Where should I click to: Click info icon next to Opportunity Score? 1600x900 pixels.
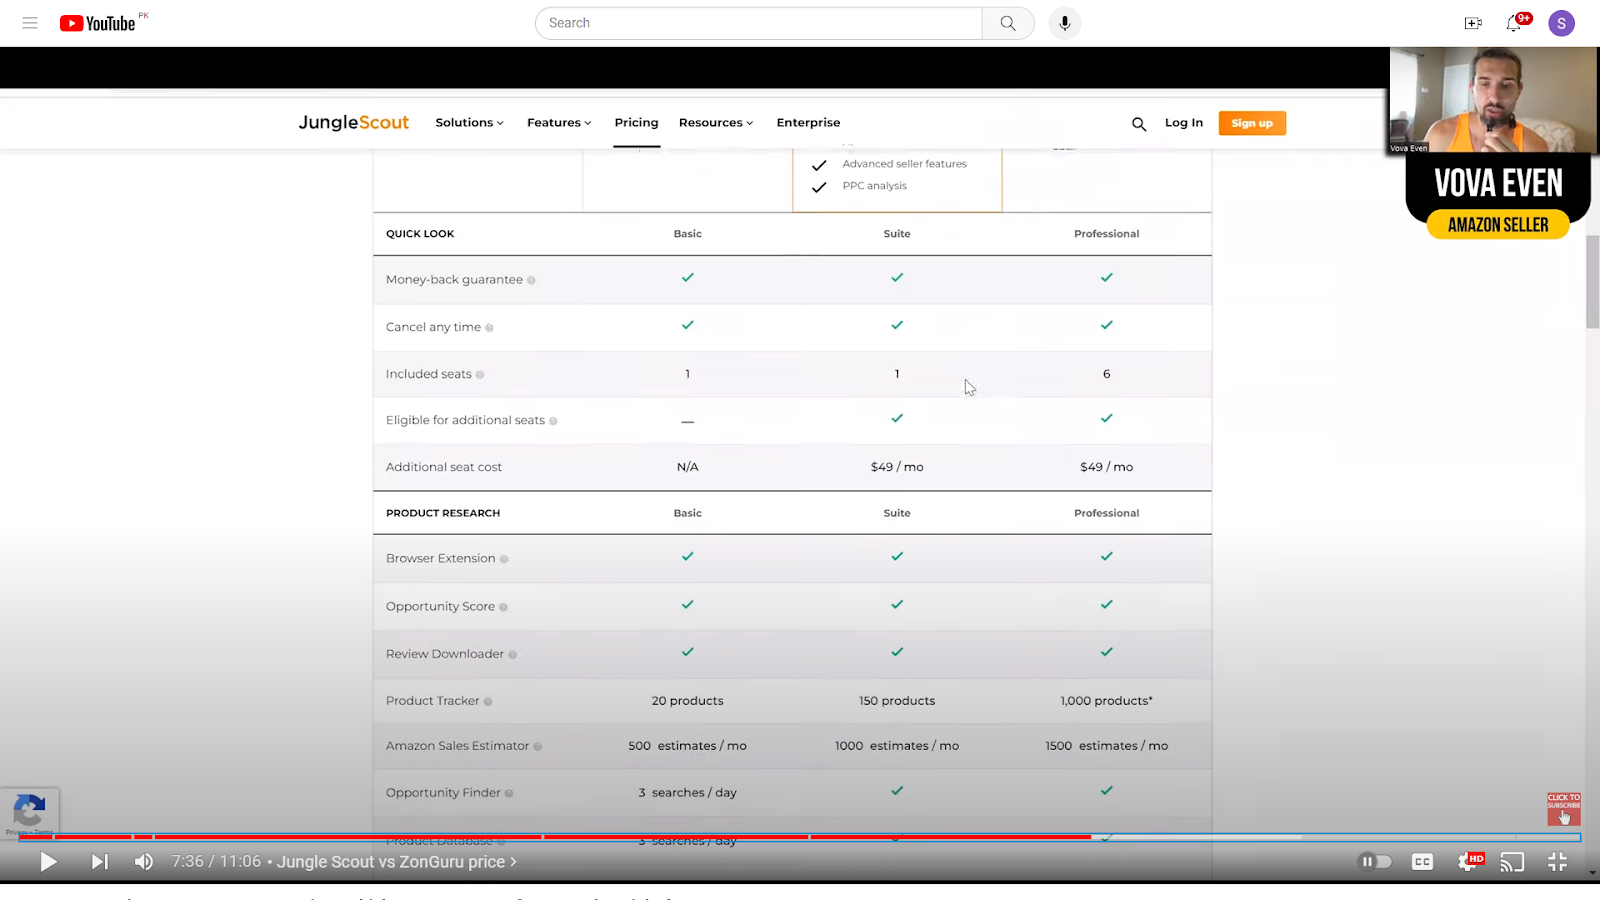click(x=503, y=607)
